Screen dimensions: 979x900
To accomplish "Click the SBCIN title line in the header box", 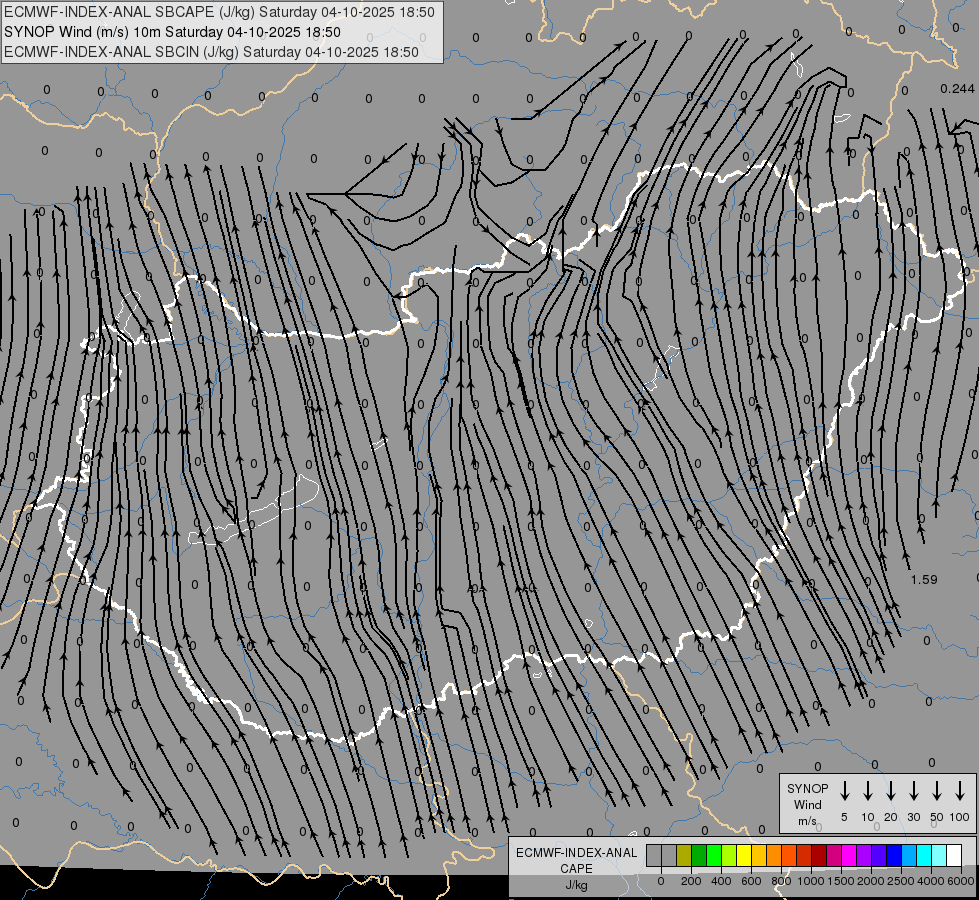I will [211, 52].
